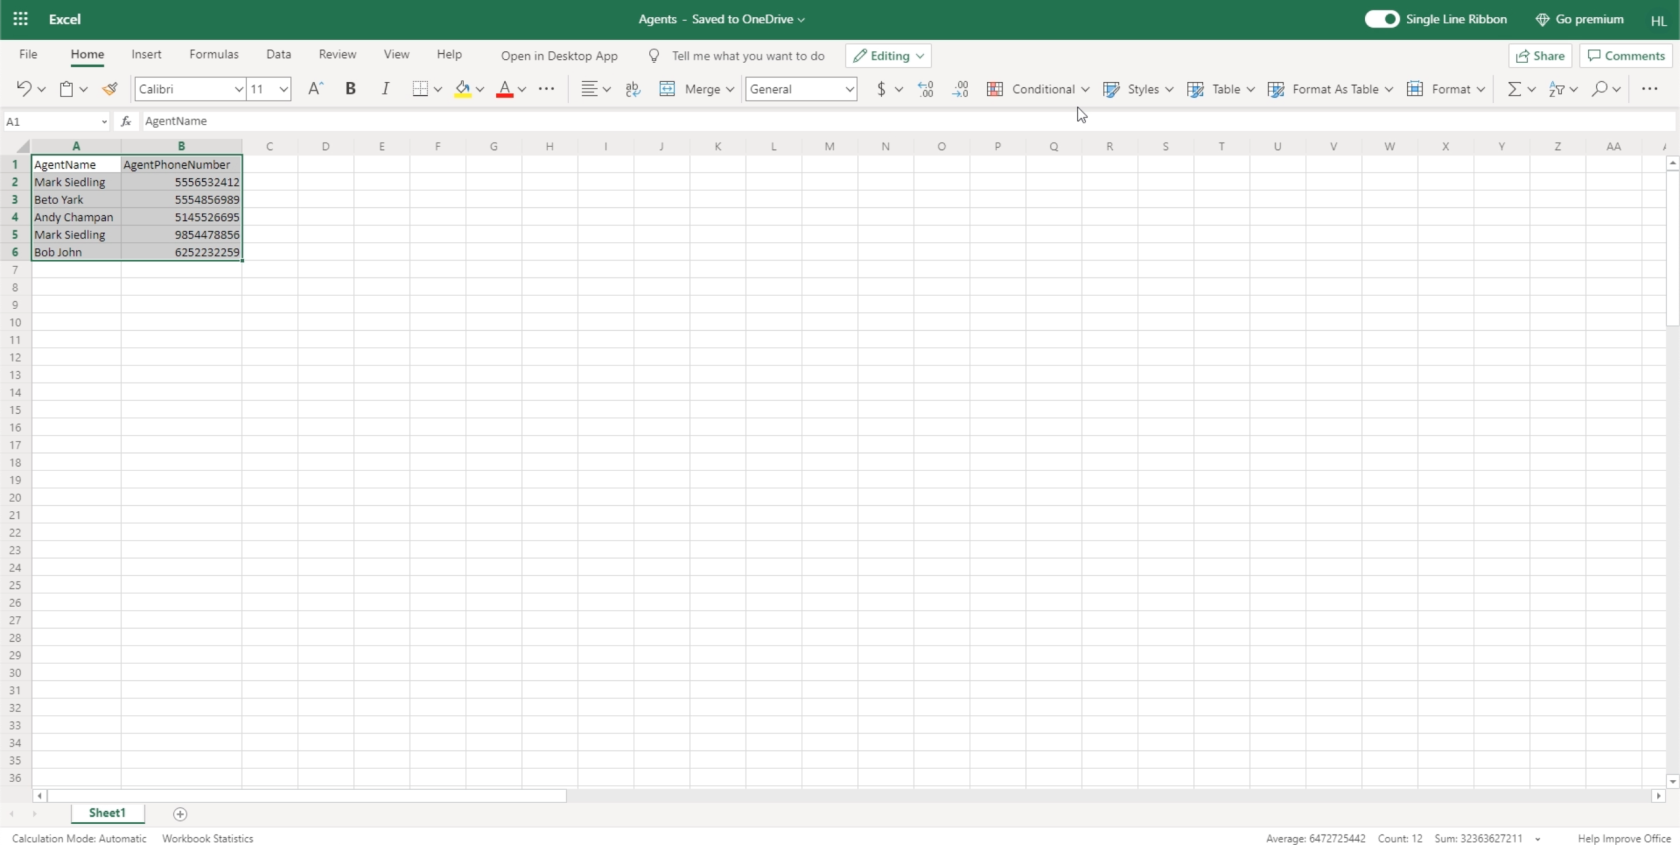Click Open in Desktop App
Image resolution: width=1680 pixels, height=845 pixels.
point(559,56)
